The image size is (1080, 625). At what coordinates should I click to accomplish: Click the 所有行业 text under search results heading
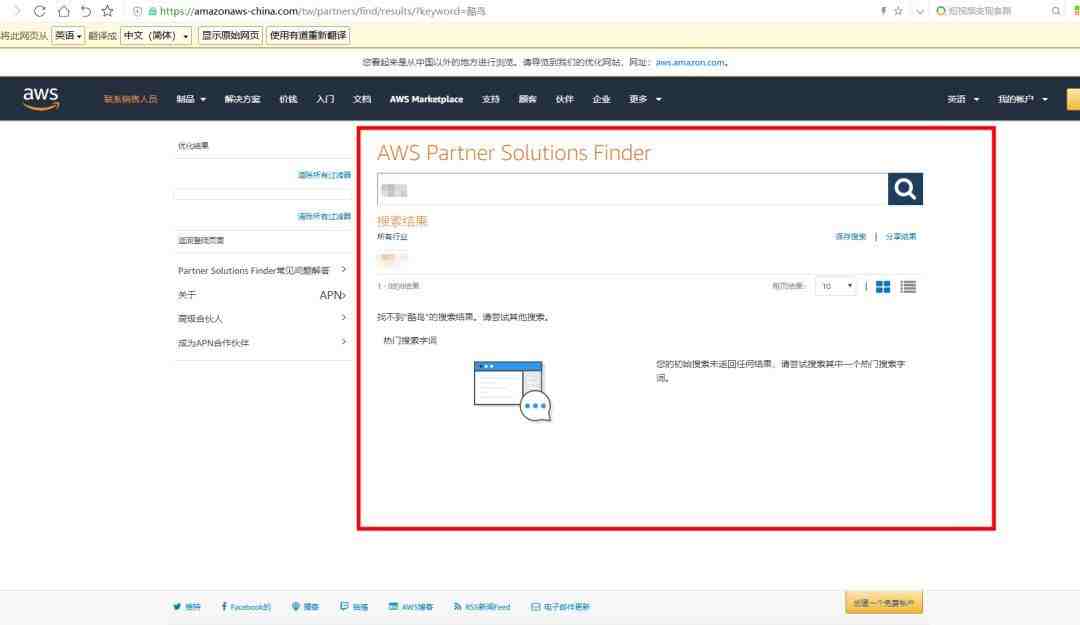click(392, 236)
